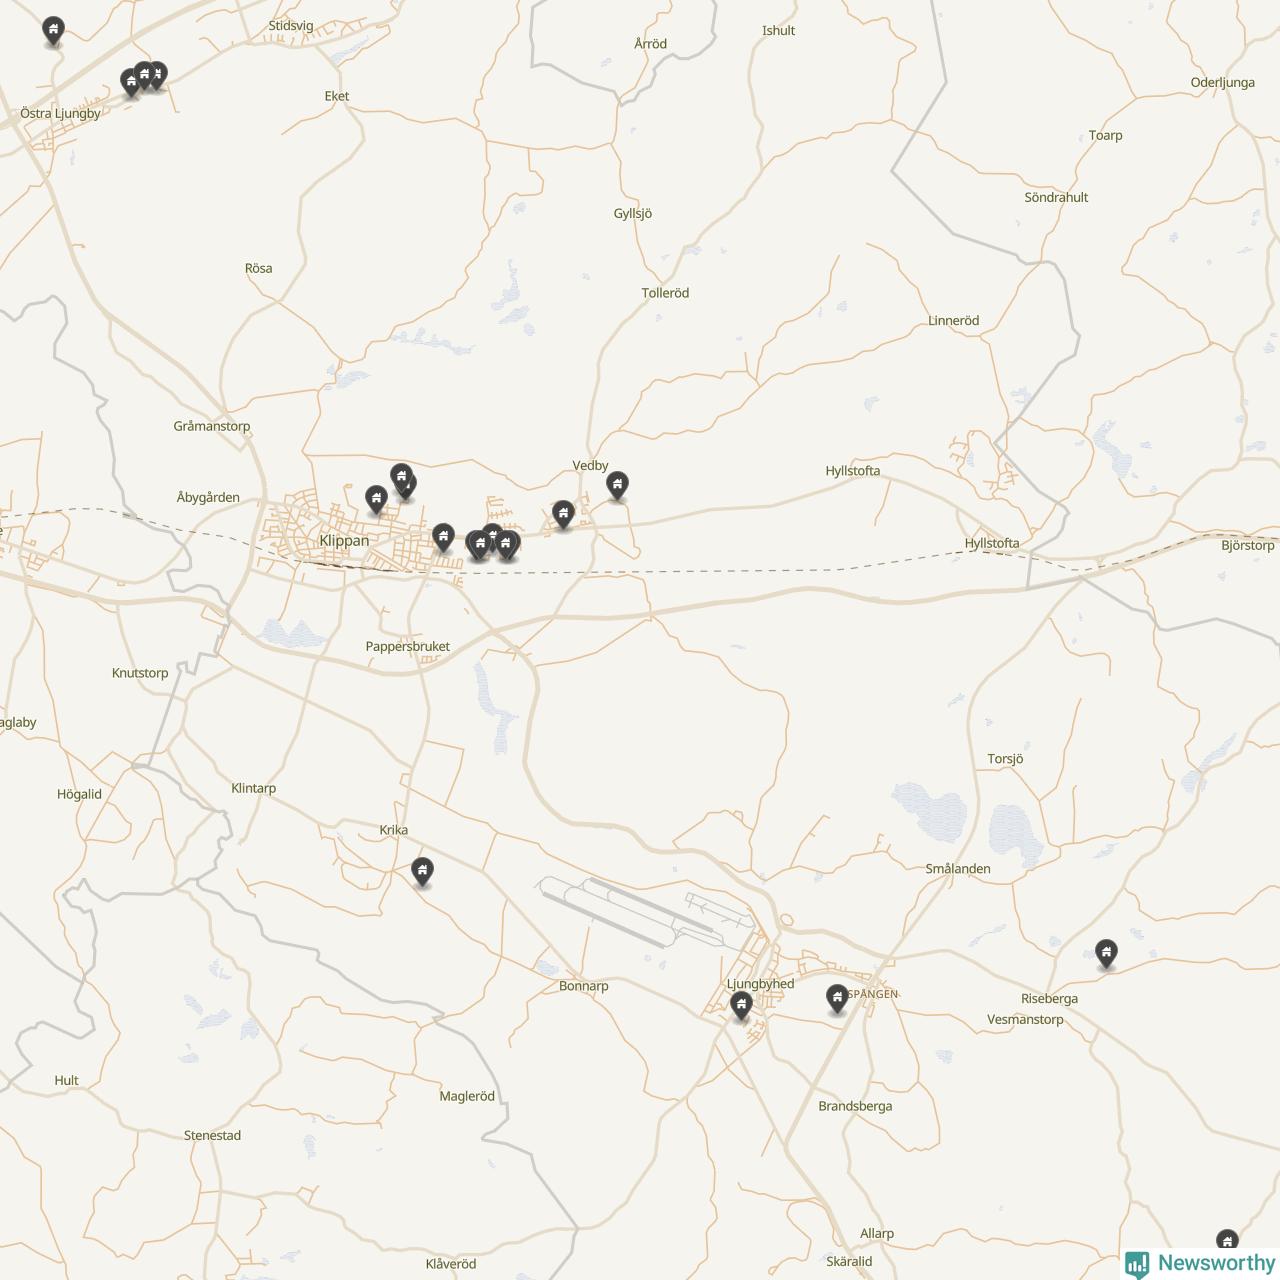Click the Östra Ljungby place label
The image size is (1280, 1280).
click(x=60, y=114)
